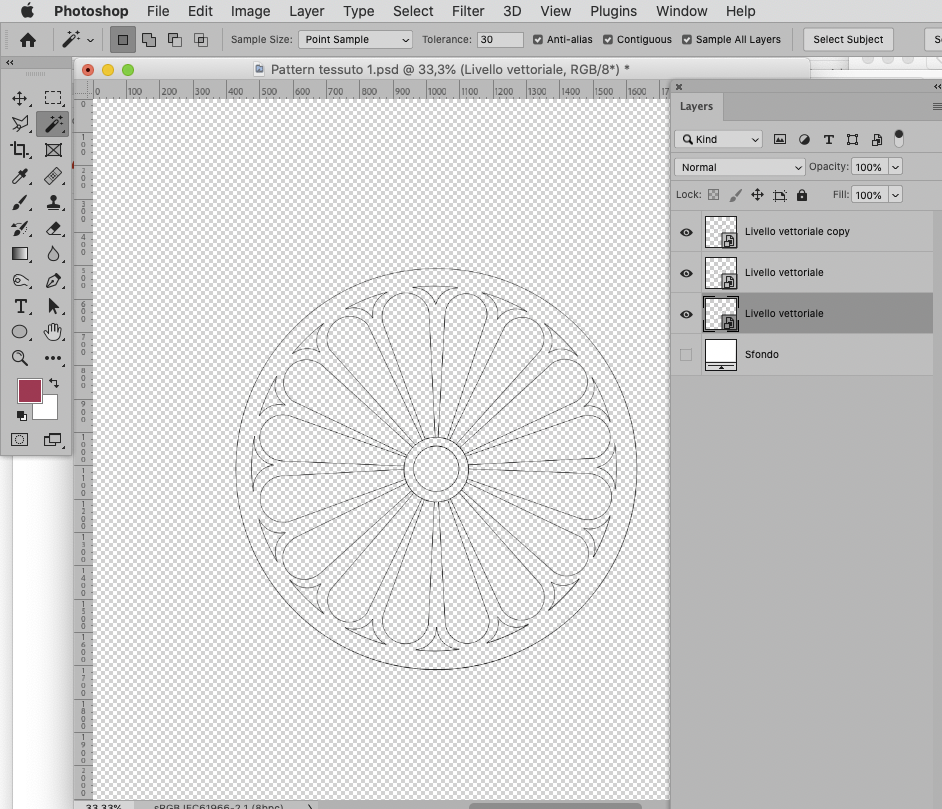Image resolution: width=942 pixels, height=809 pixels.
Task: Select the Move tool
Action: pos(20,98)
